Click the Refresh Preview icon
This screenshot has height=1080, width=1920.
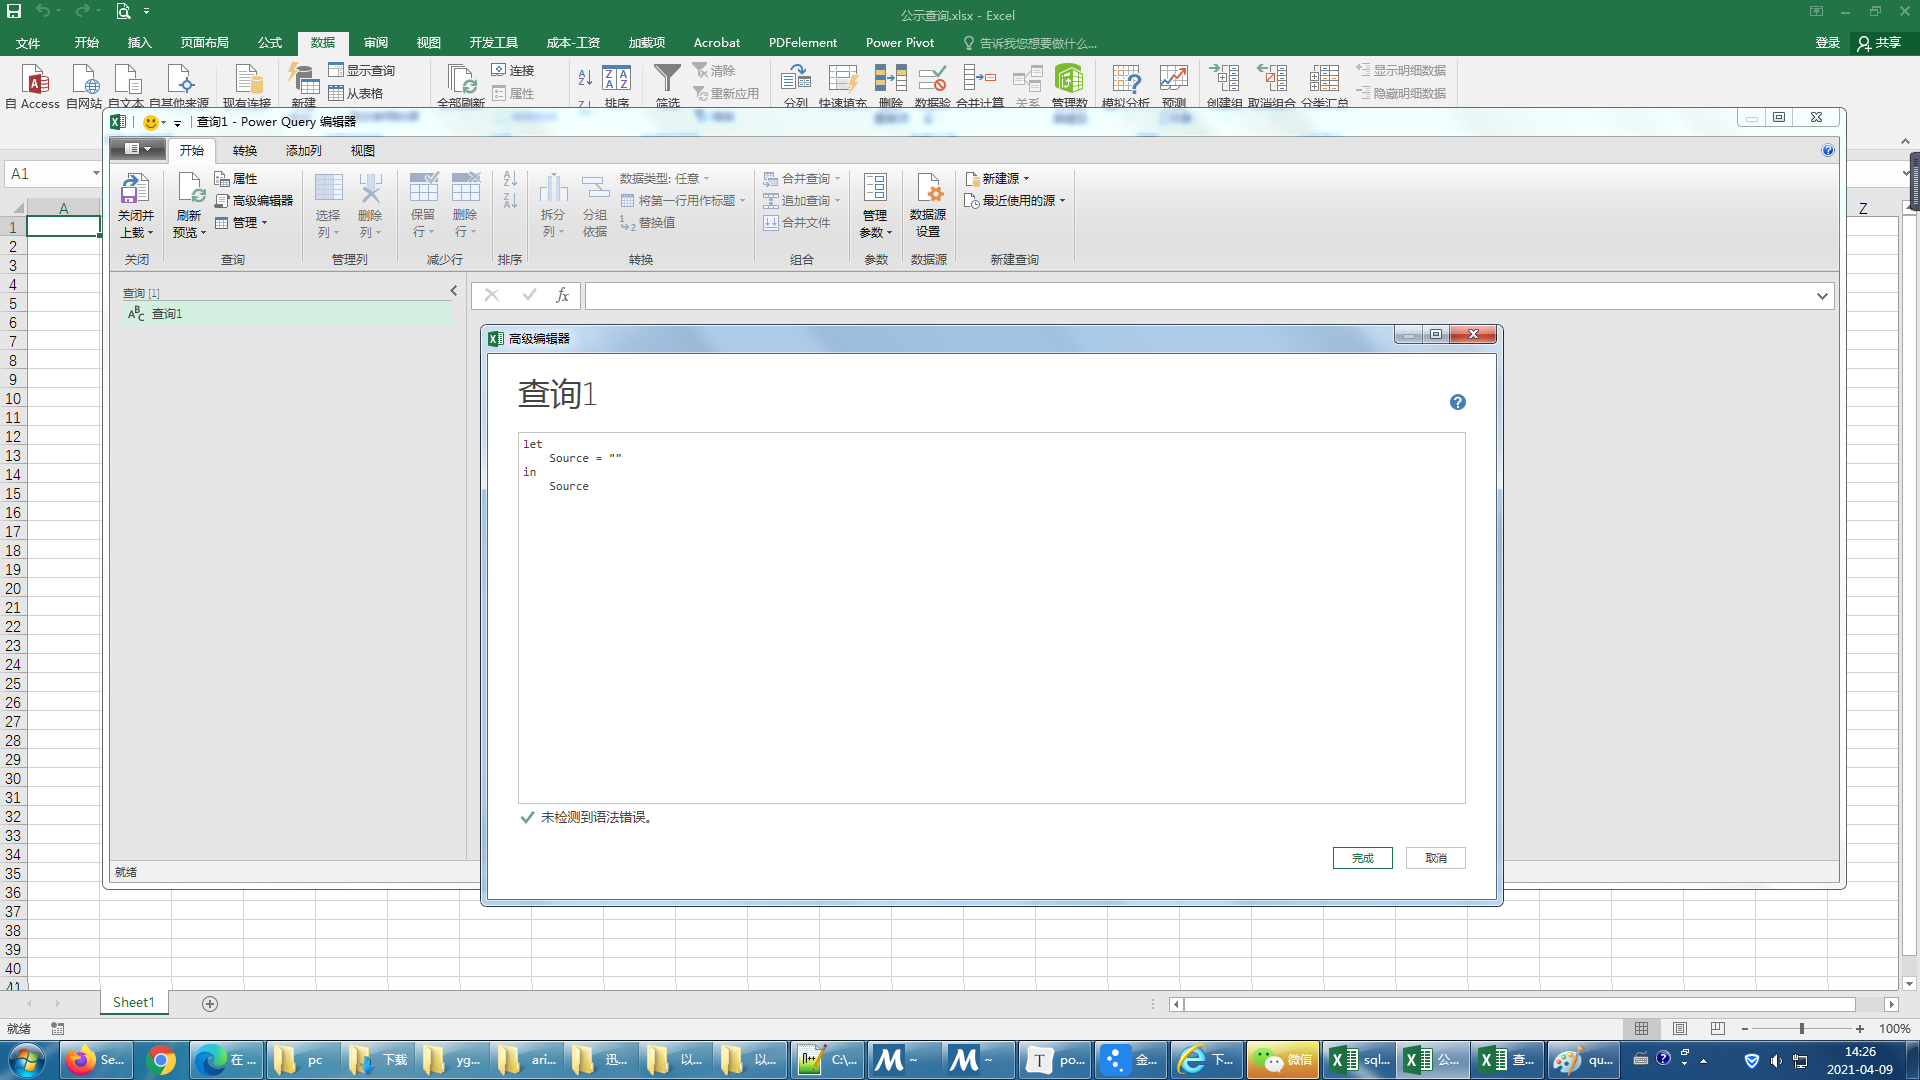pyautogui.click(x=190, y=189)
